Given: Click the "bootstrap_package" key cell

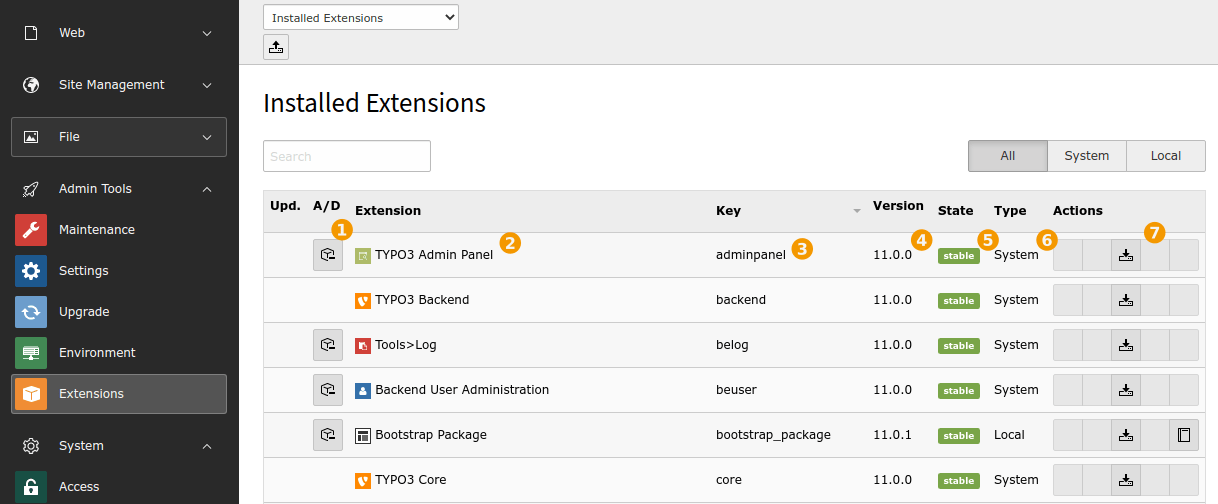Looking at the screenshot, I should tap(773, 435).
